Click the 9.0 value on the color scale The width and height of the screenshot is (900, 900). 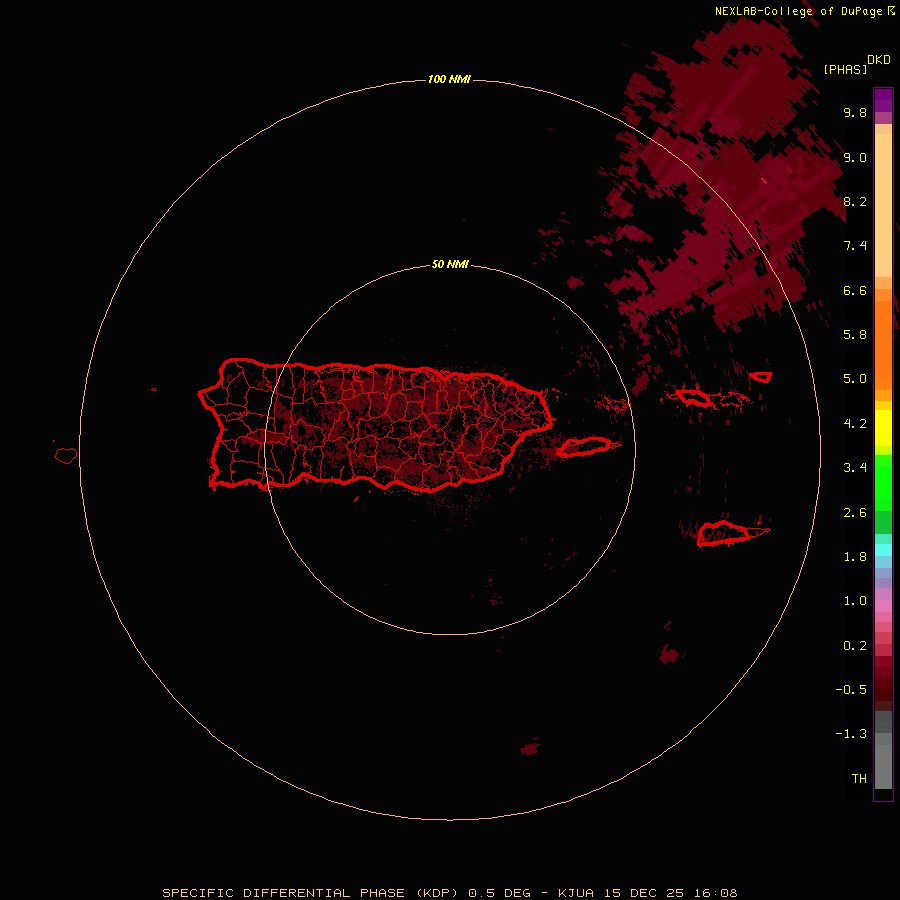point(855,157)
